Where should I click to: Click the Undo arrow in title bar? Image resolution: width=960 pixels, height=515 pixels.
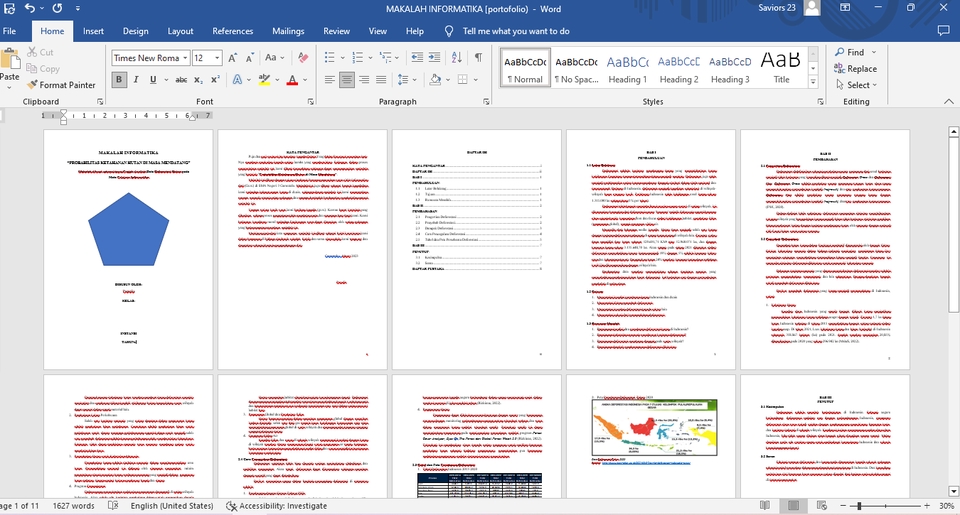click(x=29, y=8)
